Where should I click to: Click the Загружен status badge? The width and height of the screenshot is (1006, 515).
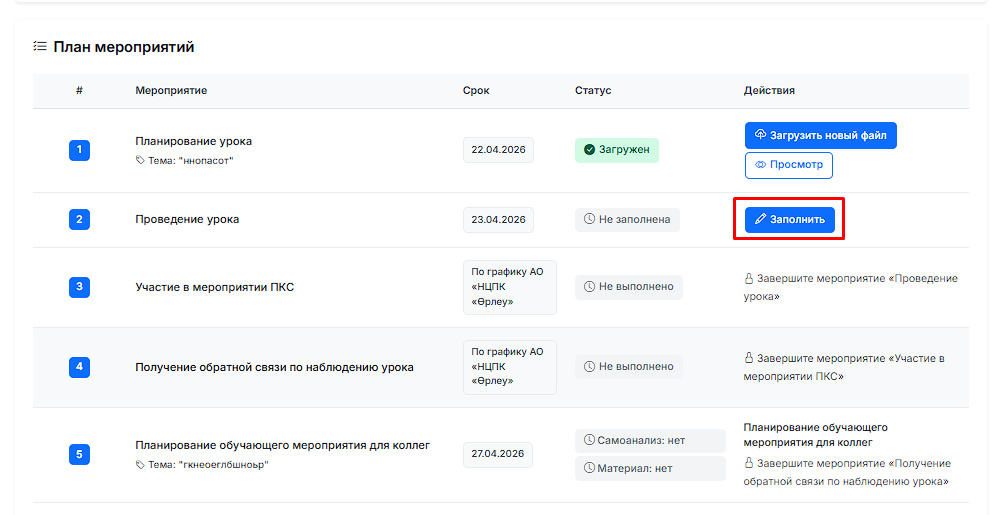point(617,150)
